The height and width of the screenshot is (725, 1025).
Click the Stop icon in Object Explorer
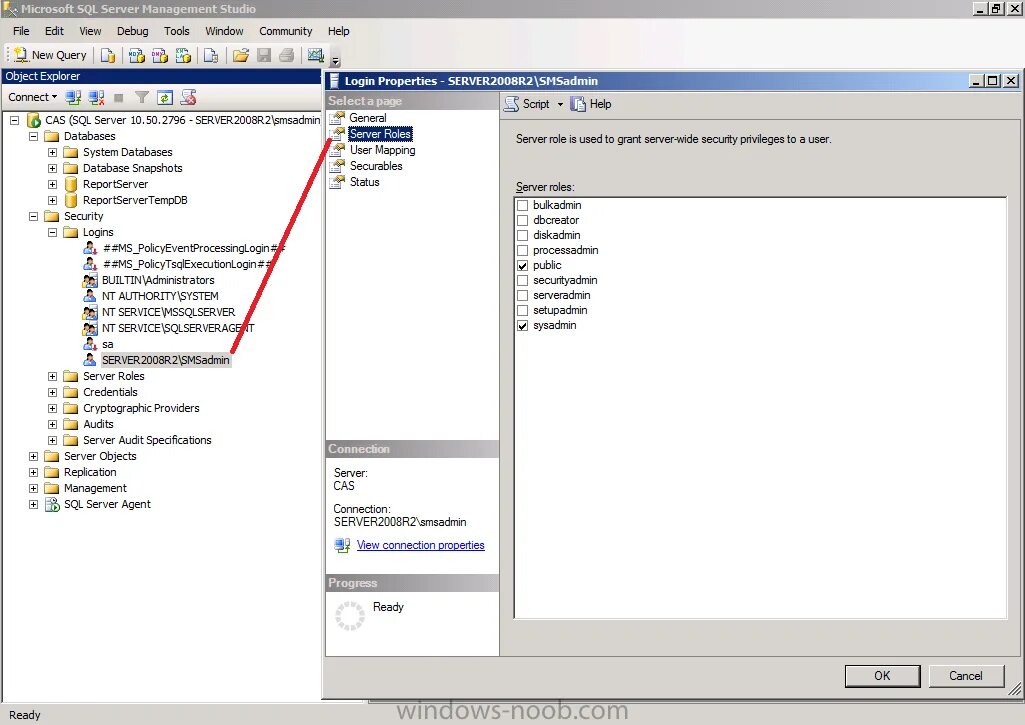118,97
